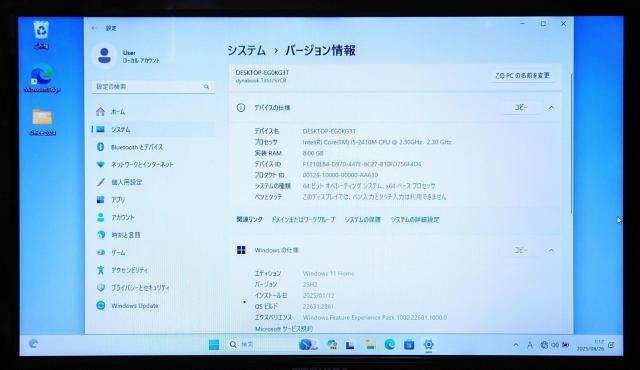The width and height of the screenshot is (640, 370).
Task: Open the Microsoft Edge desktop shortcut
Action: pyautogui.click(x=42, y=79)
